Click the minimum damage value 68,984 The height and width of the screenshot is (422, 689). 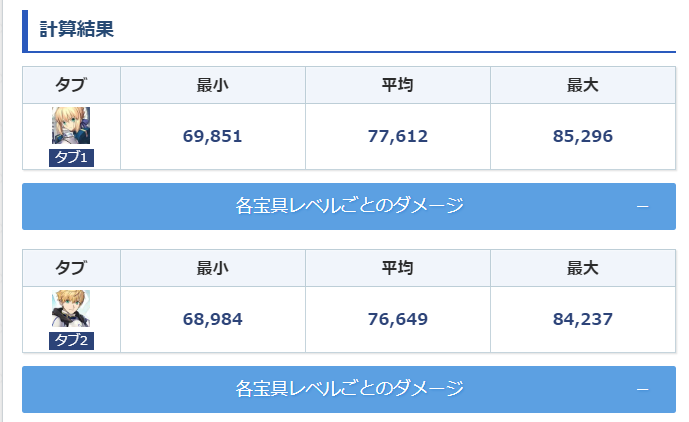[x=213, y=320]
